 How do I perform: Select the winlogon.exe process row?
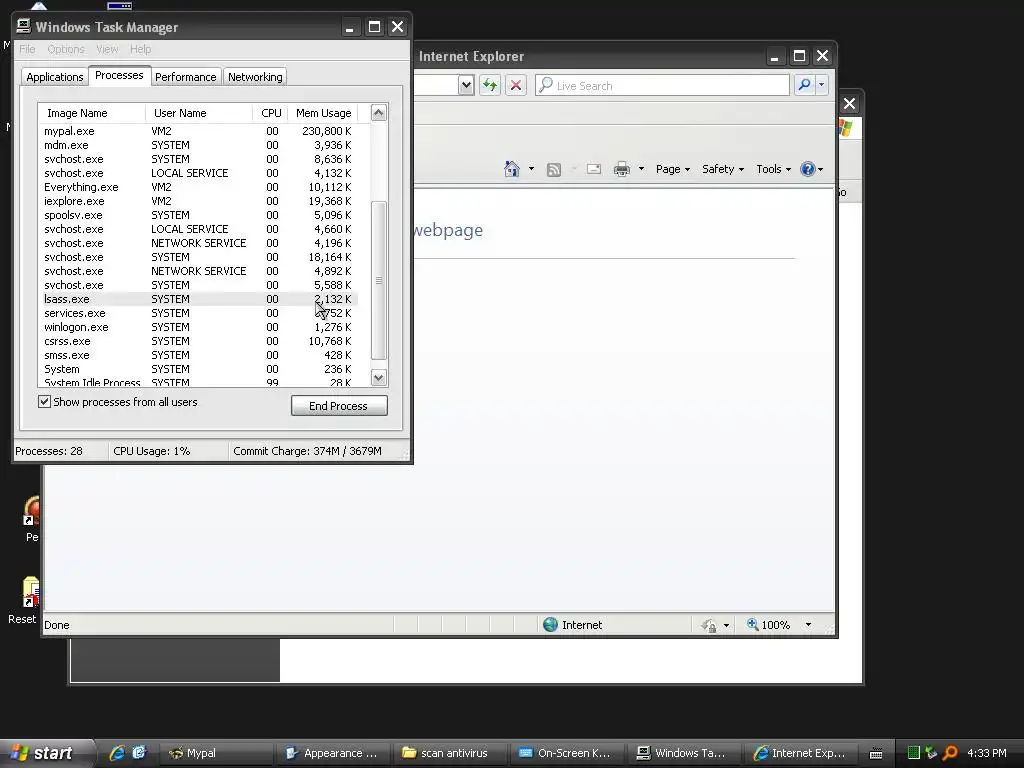(x=198, y=327)
